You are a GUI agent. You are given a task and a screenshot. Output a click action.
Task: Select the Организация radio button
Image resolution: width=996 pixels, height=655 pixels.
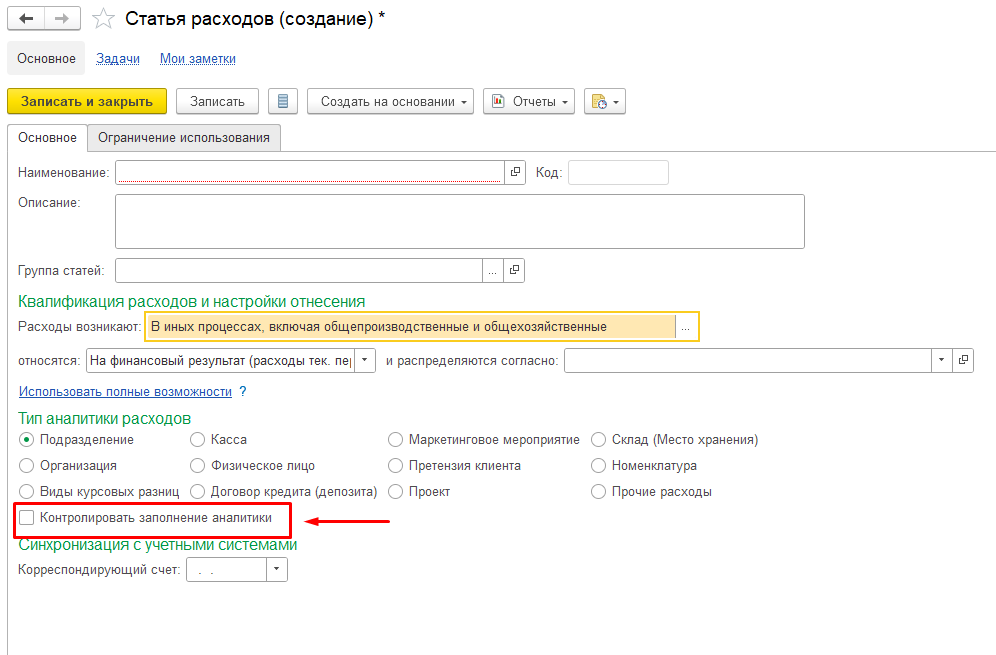click(27, 465)
